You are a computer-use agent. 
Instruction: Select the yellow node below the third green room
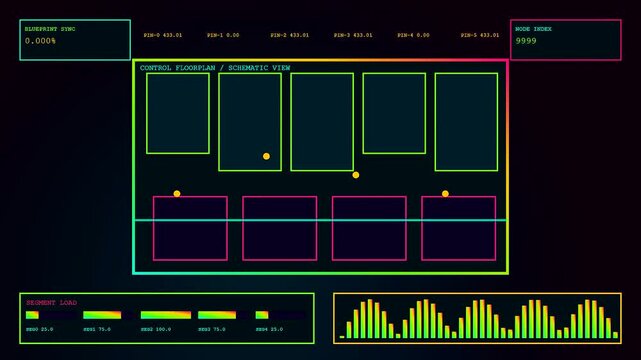[356, 175]
